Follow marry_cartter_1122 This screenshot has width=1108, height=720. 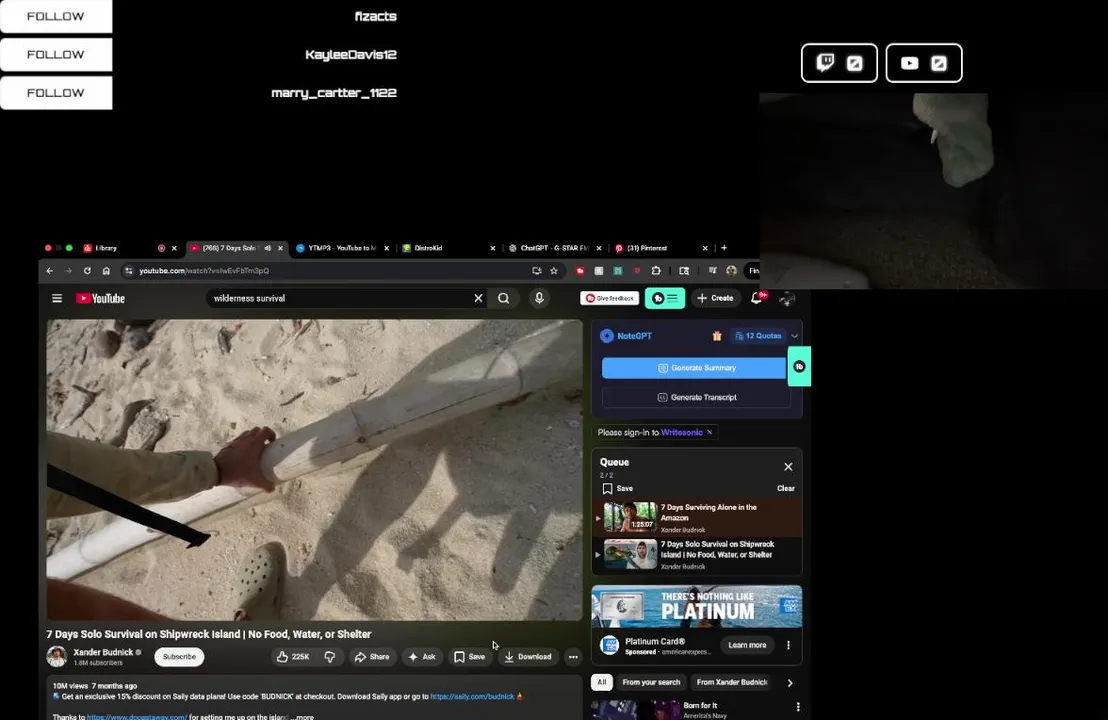click(56, 93)
